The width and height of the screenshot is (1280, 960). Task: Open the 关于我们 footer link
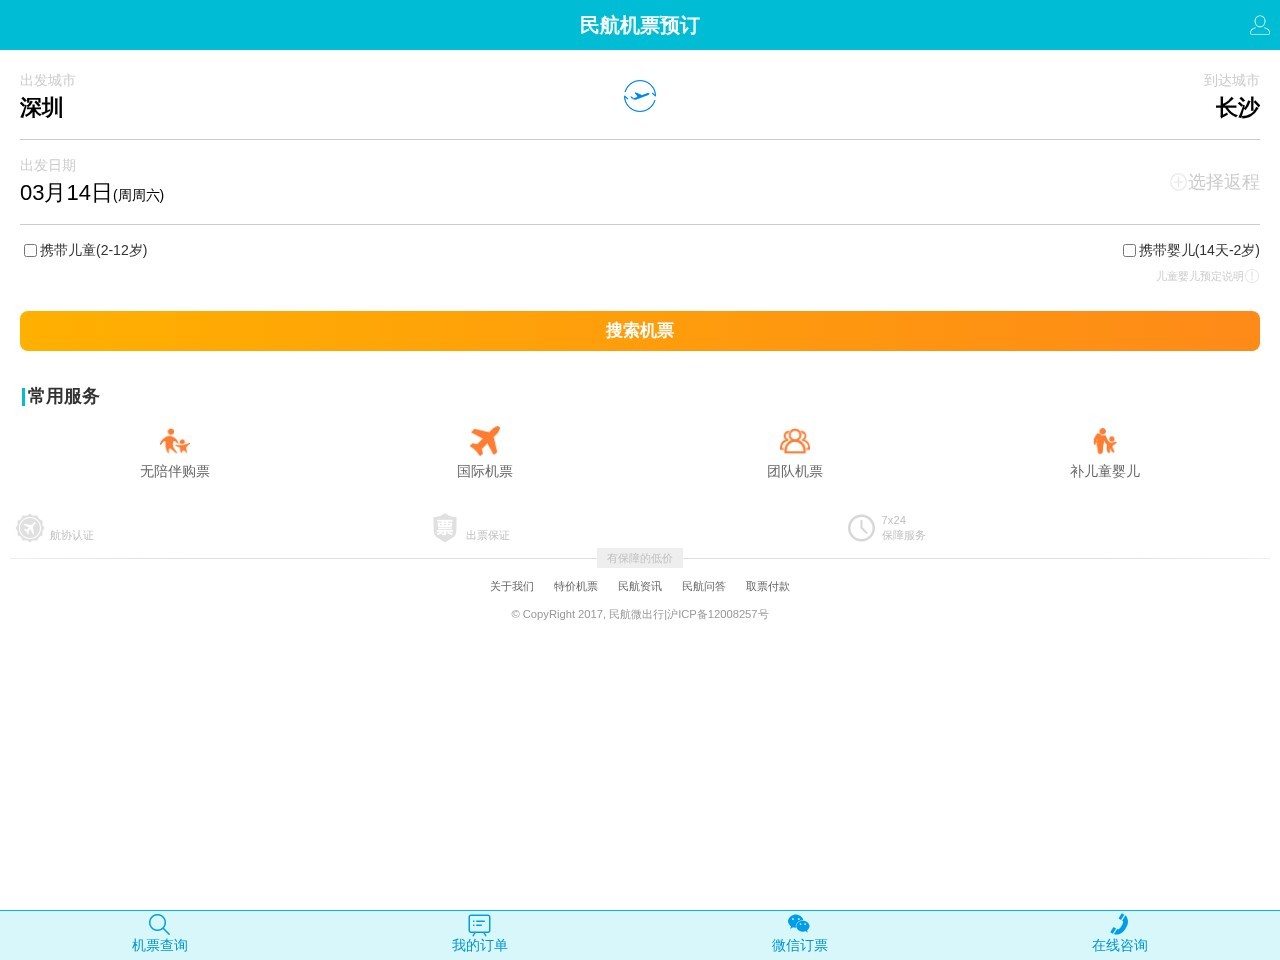pos(512,586)
